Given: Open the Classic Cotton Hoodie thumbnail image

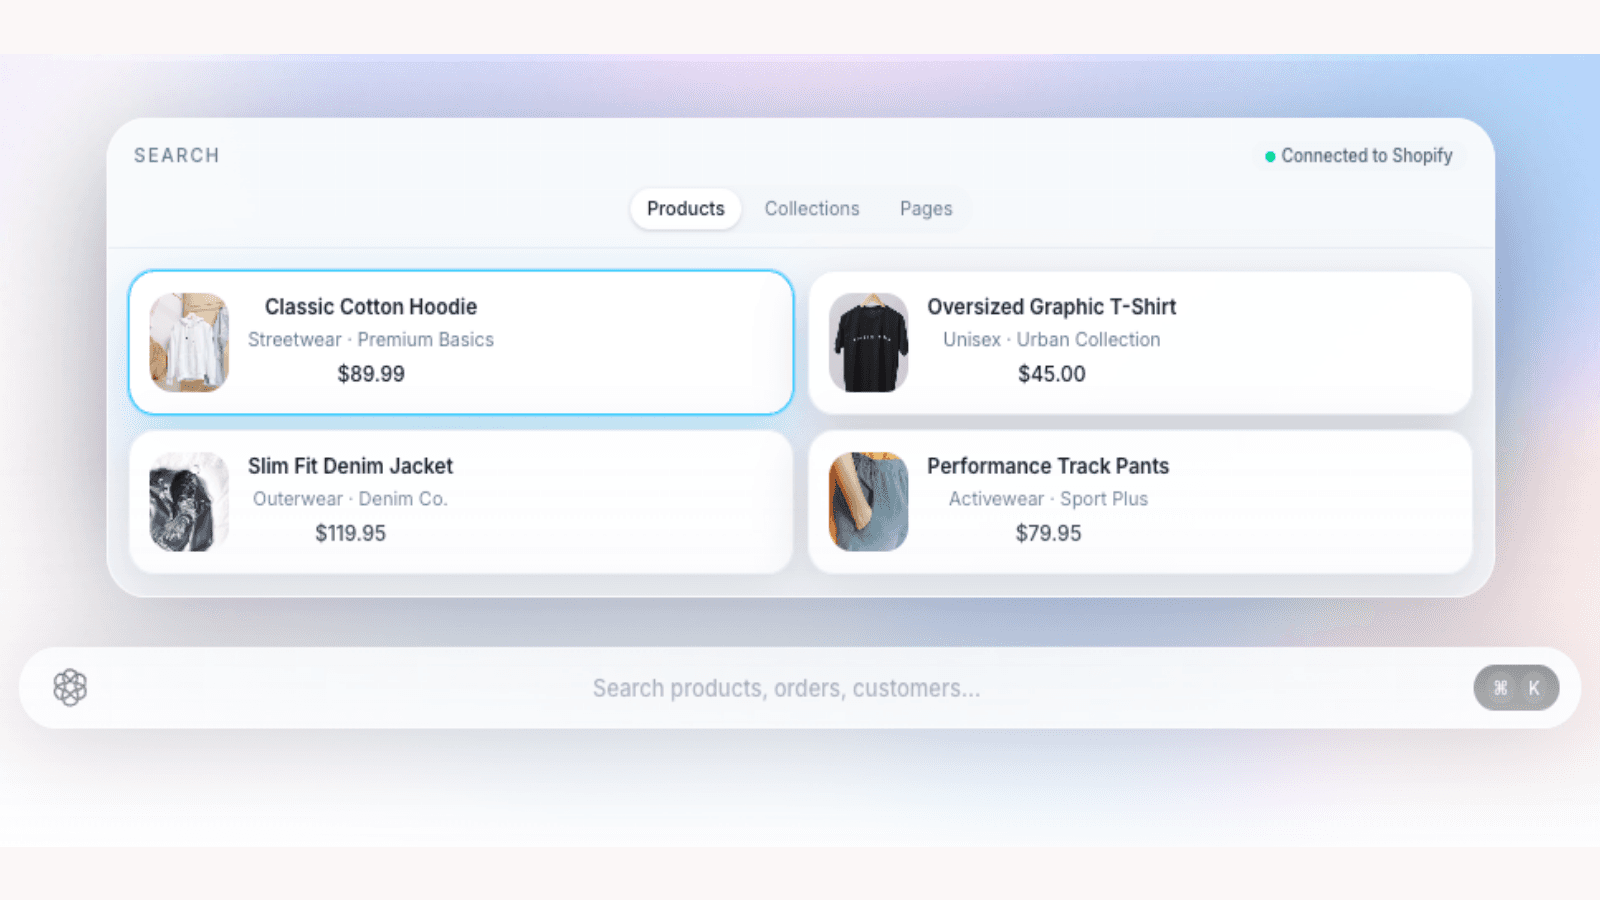Looking at the screenshot, I should [189, 342].
